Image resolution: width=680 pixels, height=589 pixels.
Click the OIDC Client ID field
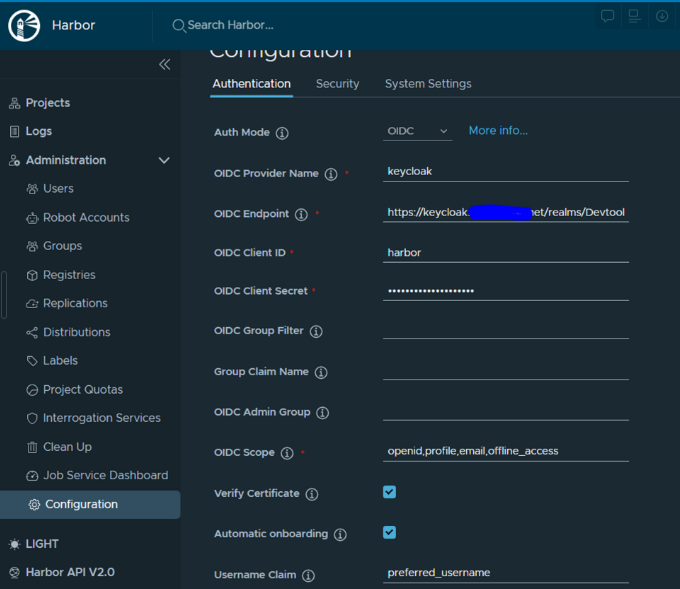pos(506,253)
